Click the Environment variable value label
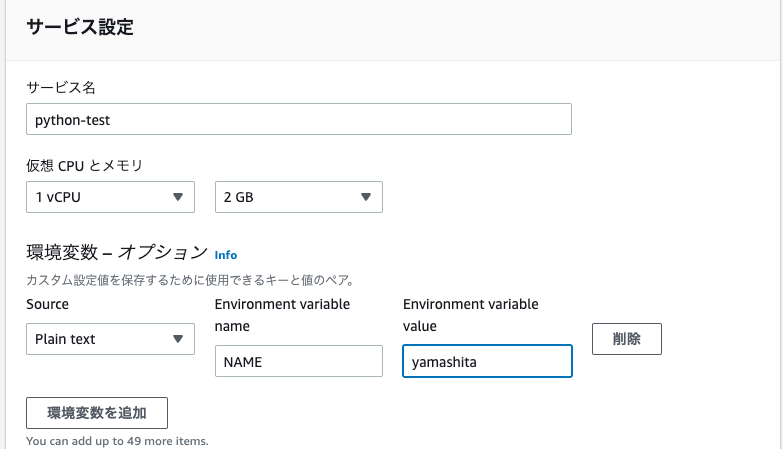 click(x=470, y=315)
